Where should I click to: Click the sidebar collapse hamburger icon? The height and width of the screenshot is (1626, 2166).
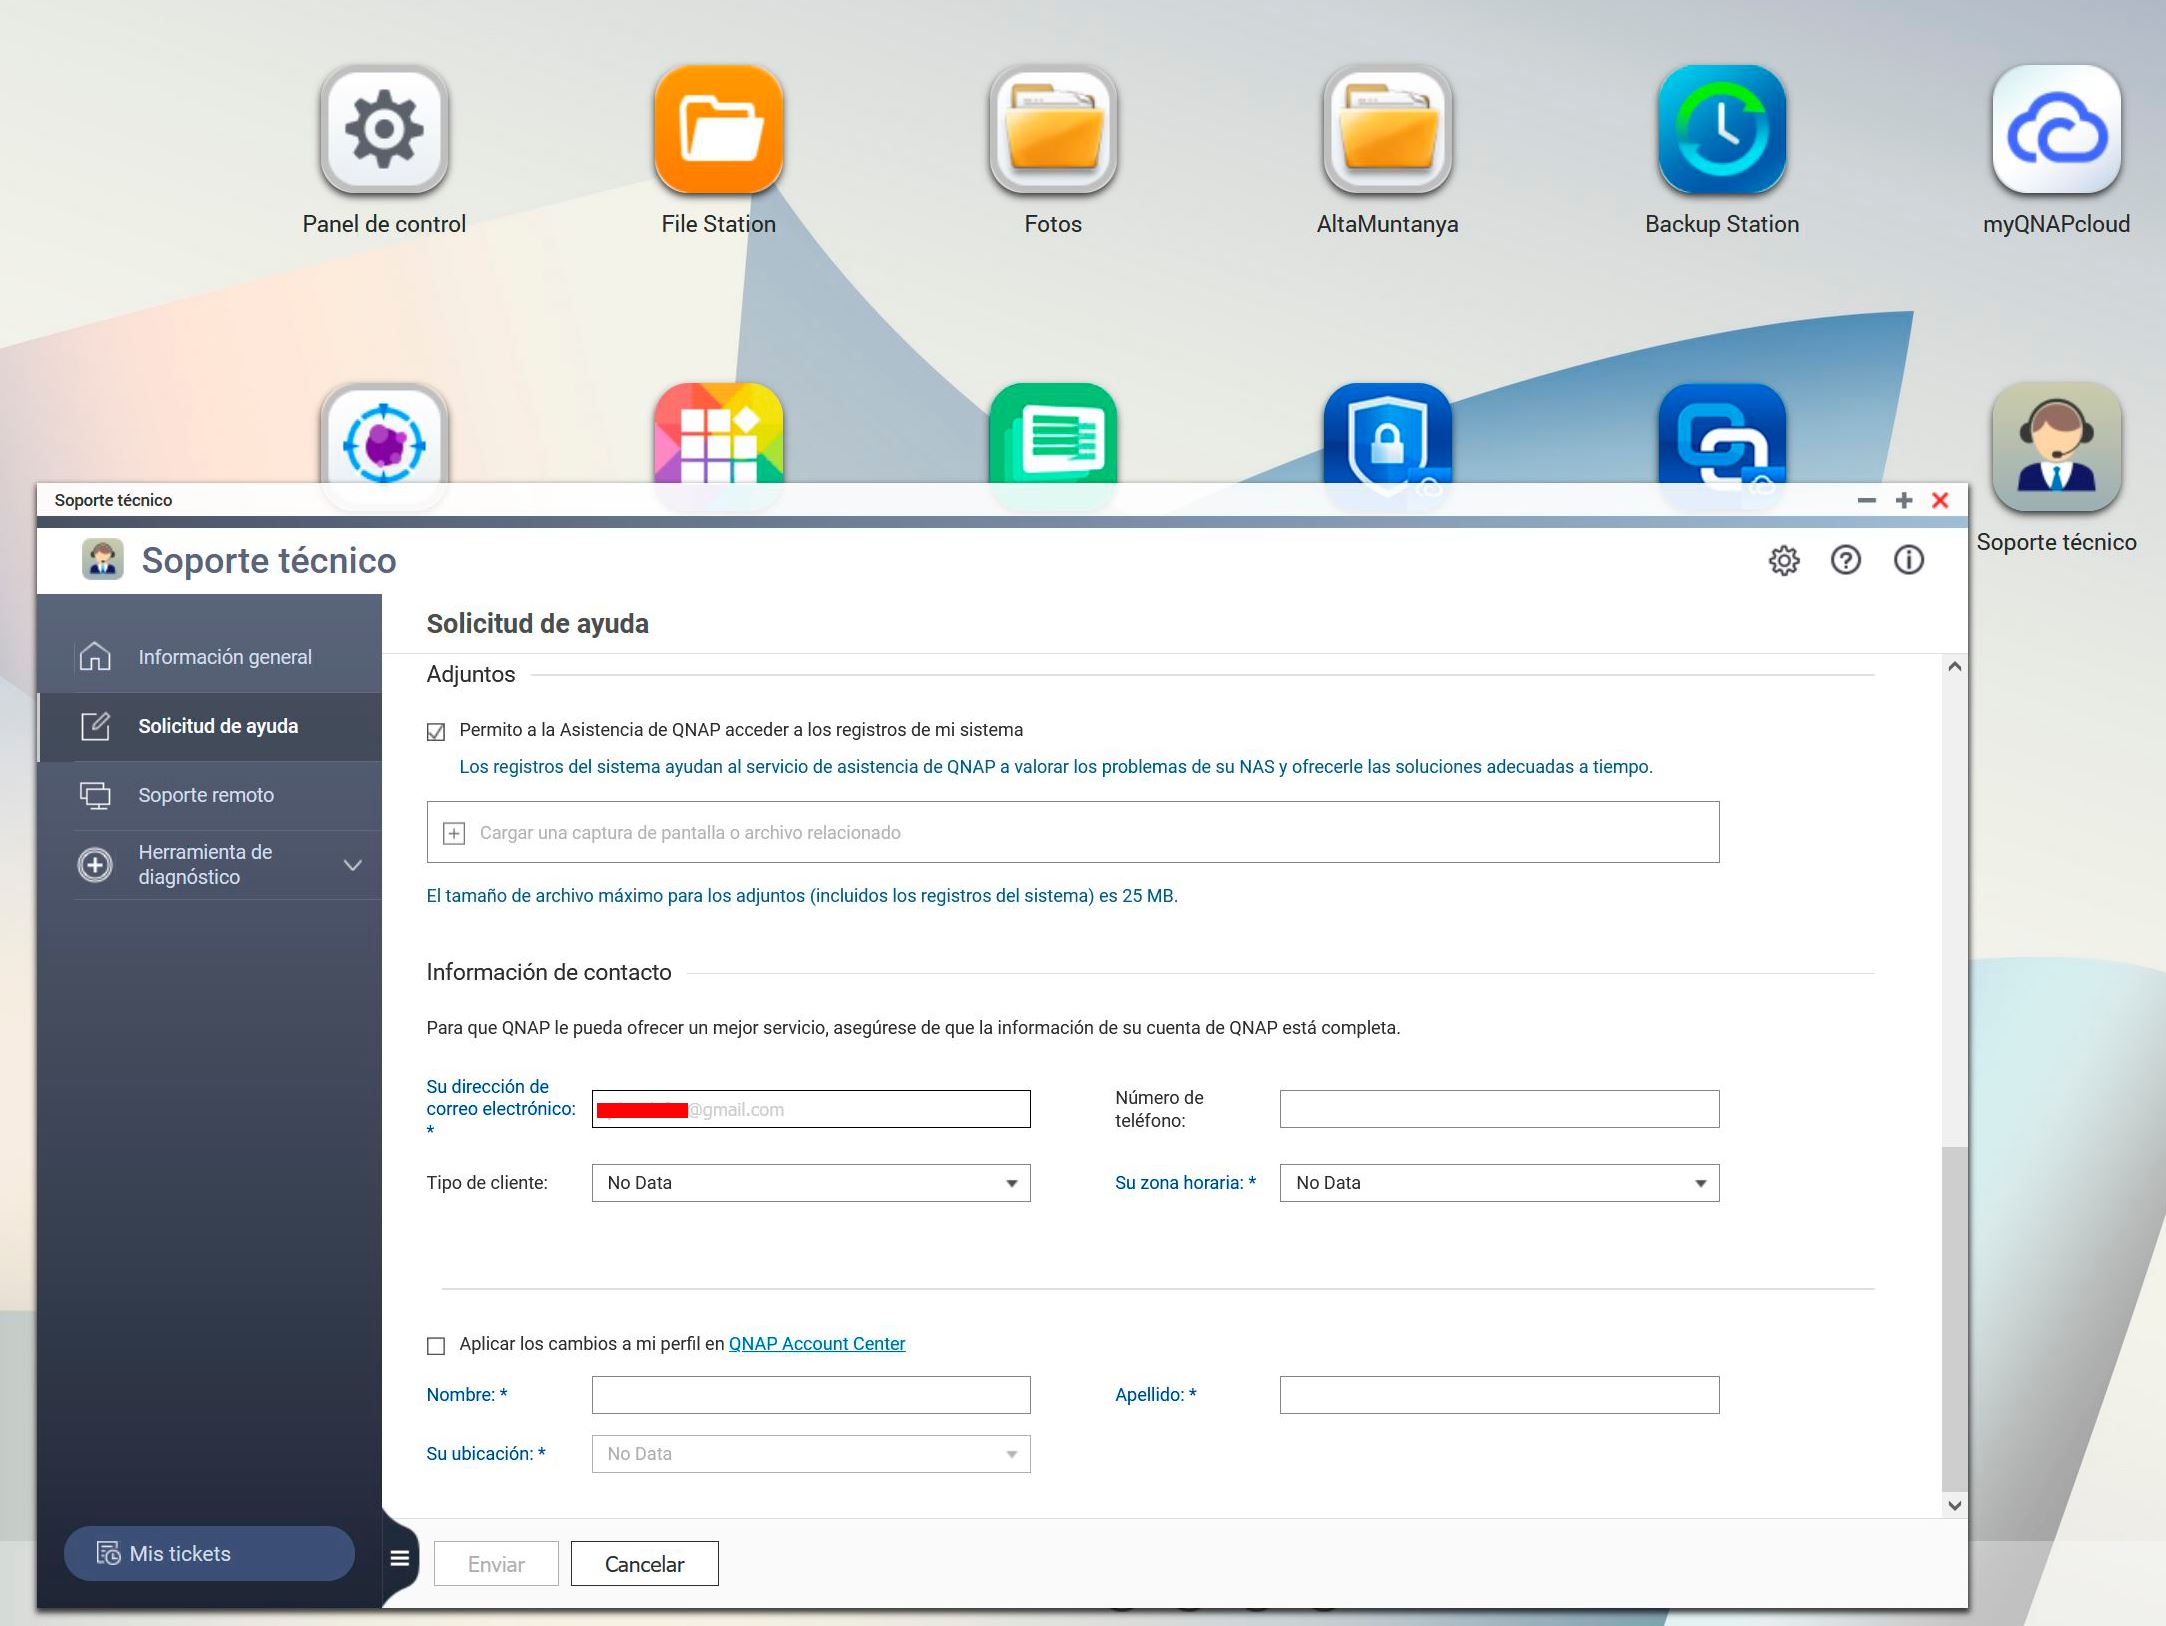(x=400, y=1558)
